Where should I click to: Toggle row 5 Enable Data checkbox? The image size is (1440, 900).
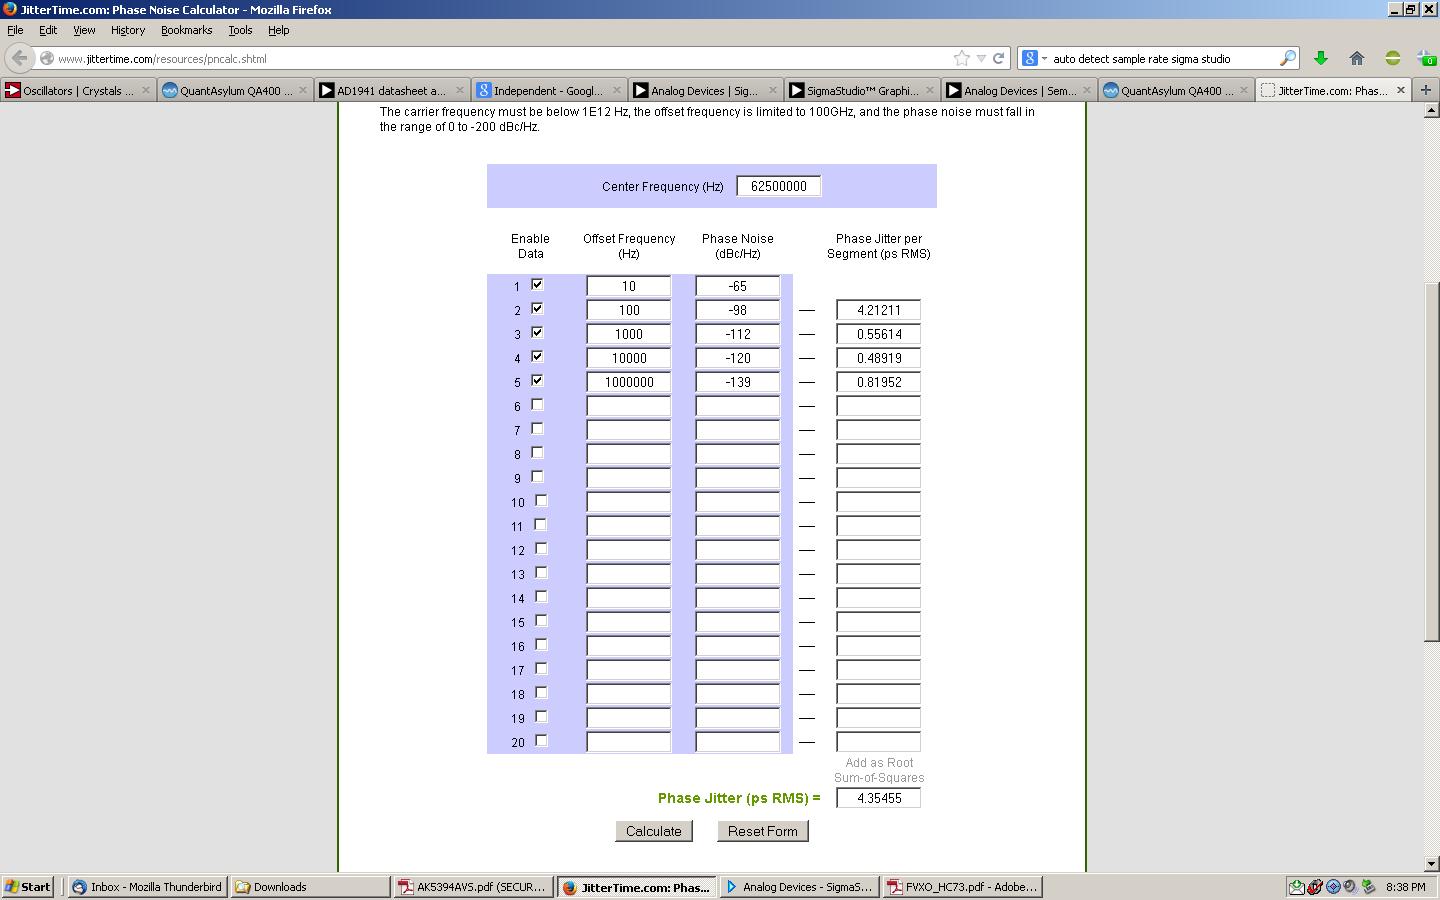(x=537, y=381)
